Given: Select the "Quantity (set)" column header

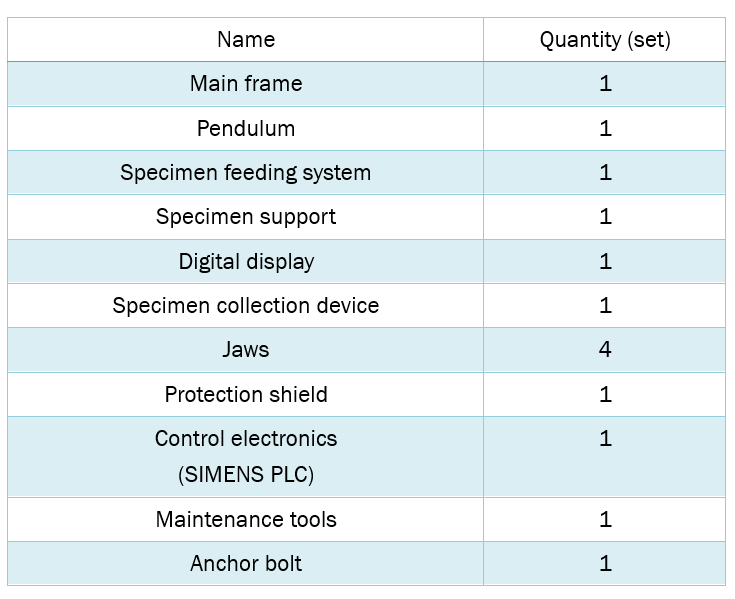Looking at the screenshot, I should tap(605, 40).
